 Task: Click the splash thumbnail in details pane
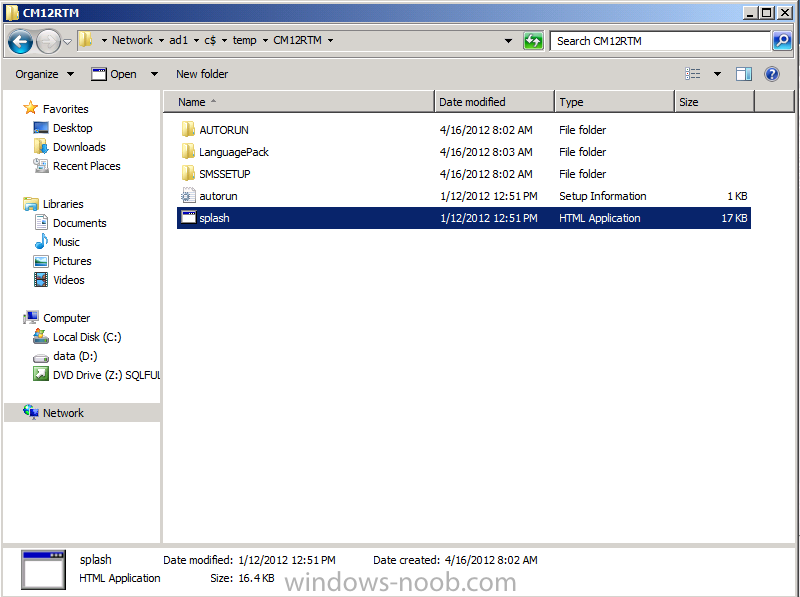pyautogui.click(x=43, y=570)
